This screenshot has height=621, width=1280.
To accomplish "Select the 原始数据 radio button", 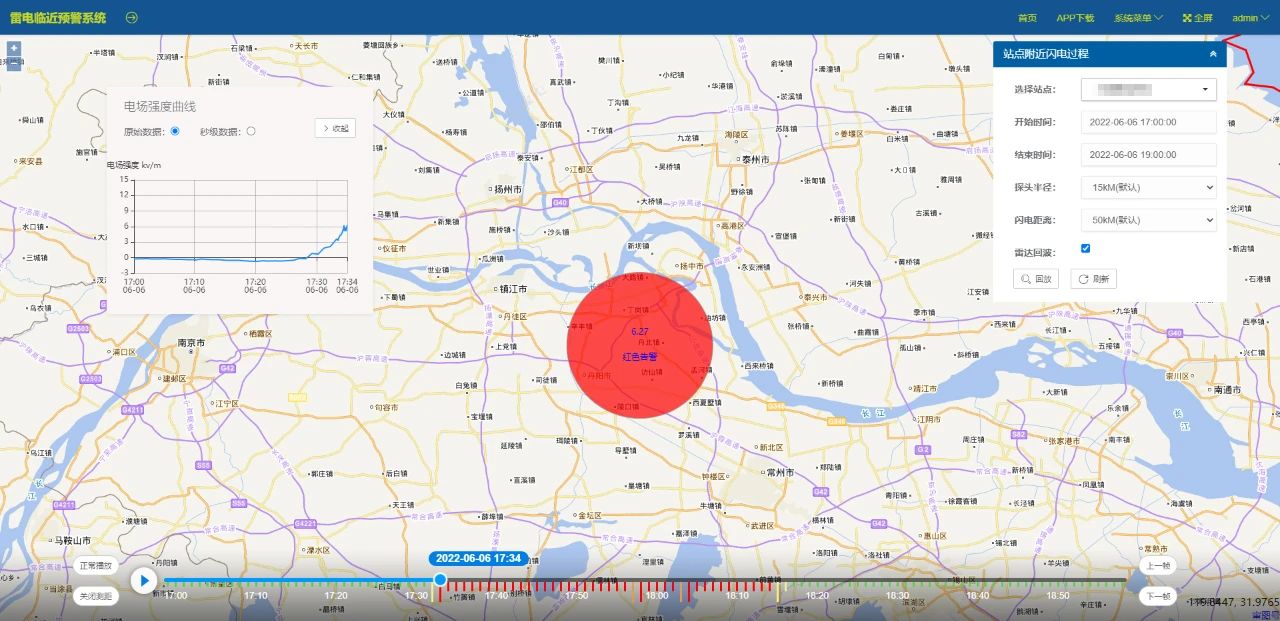I will pyautogui.click(x=175, y=131).
